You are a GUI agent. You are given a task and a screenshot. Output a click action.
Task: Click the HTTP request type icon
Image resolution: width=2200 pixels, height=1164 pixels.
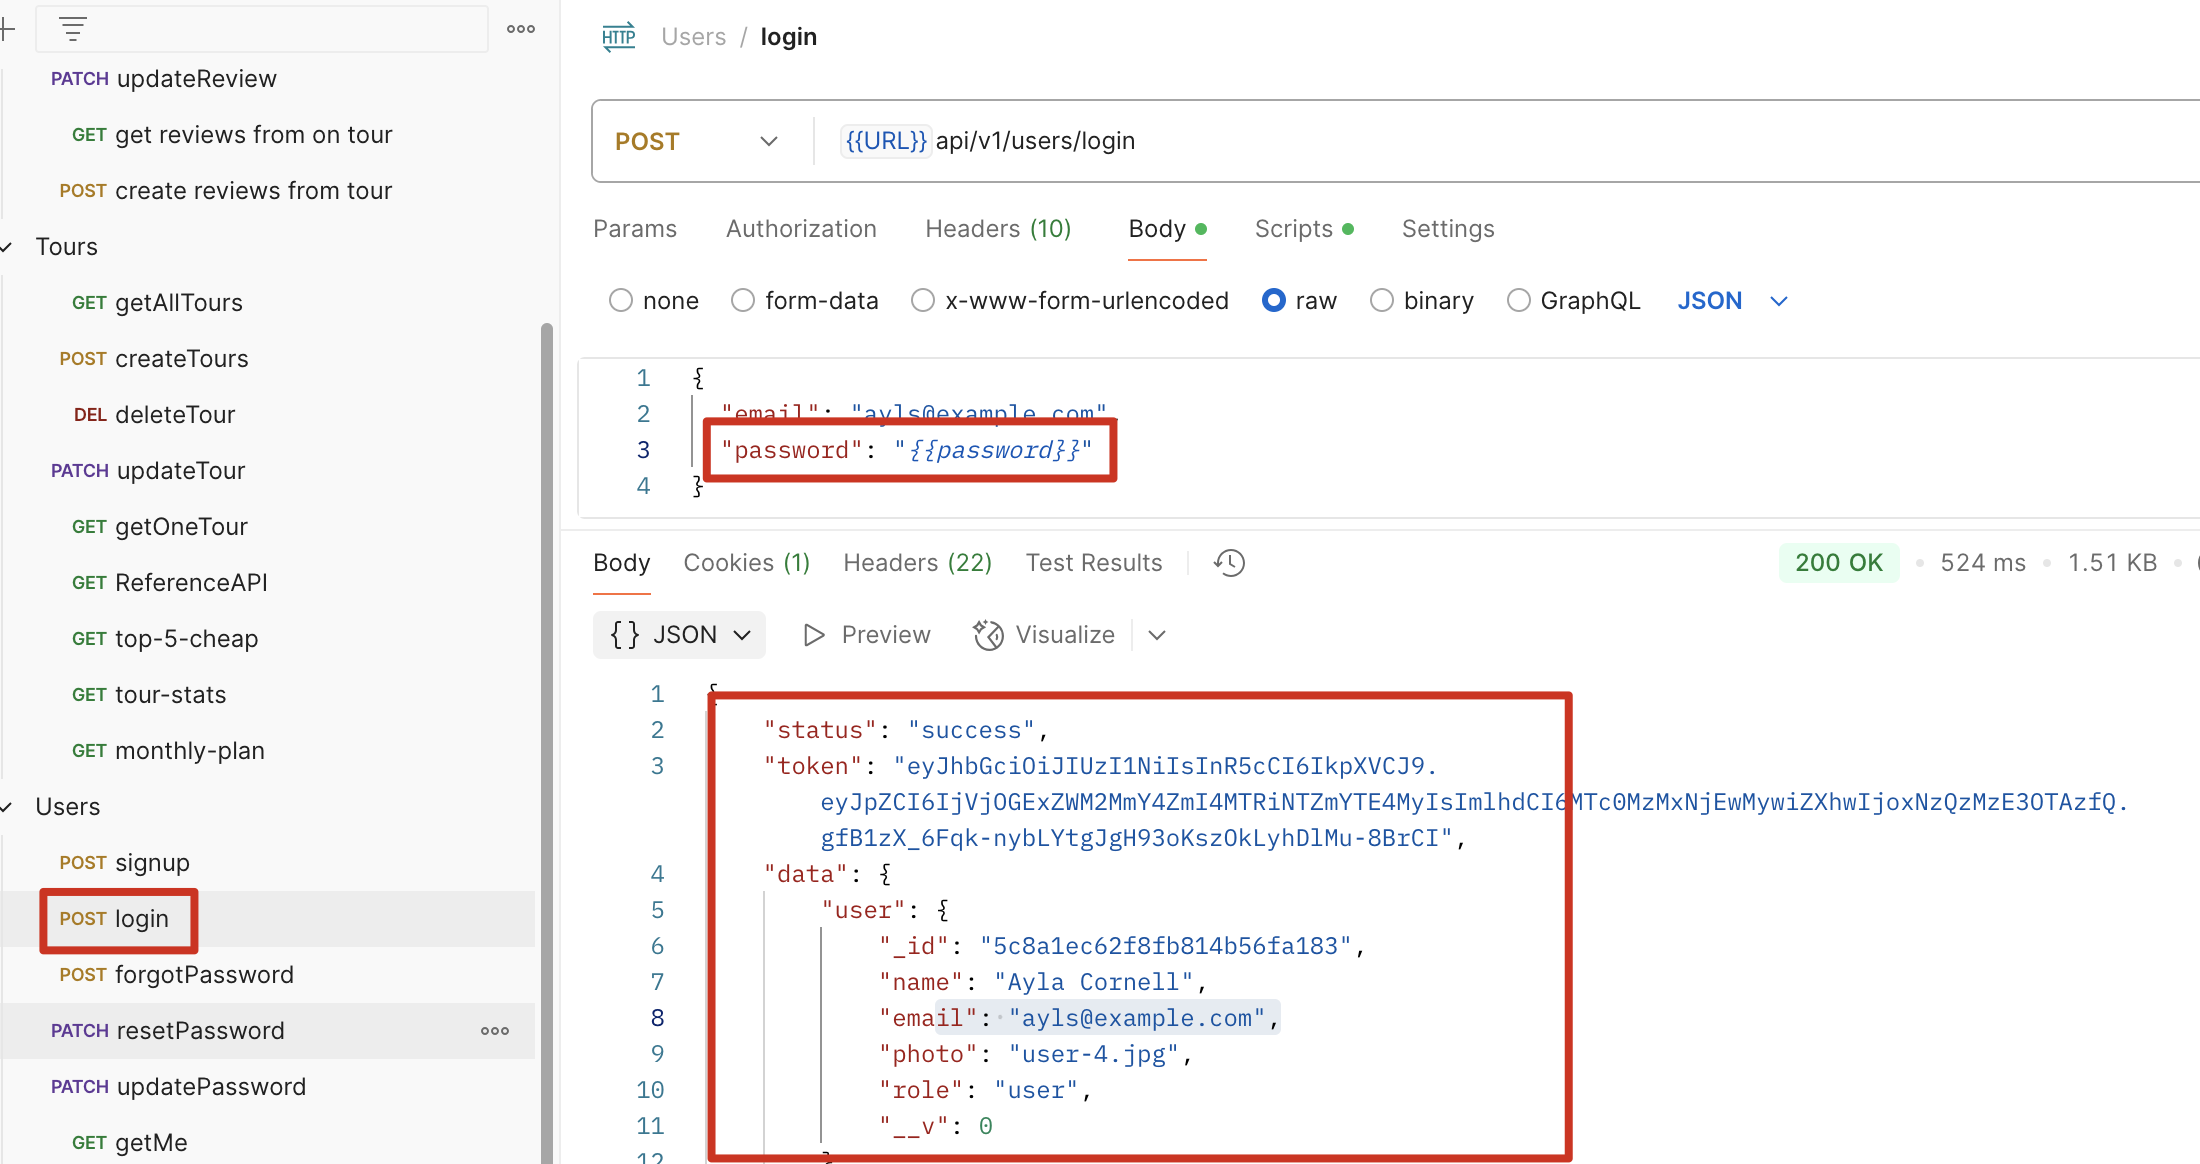tap(618, 37)
